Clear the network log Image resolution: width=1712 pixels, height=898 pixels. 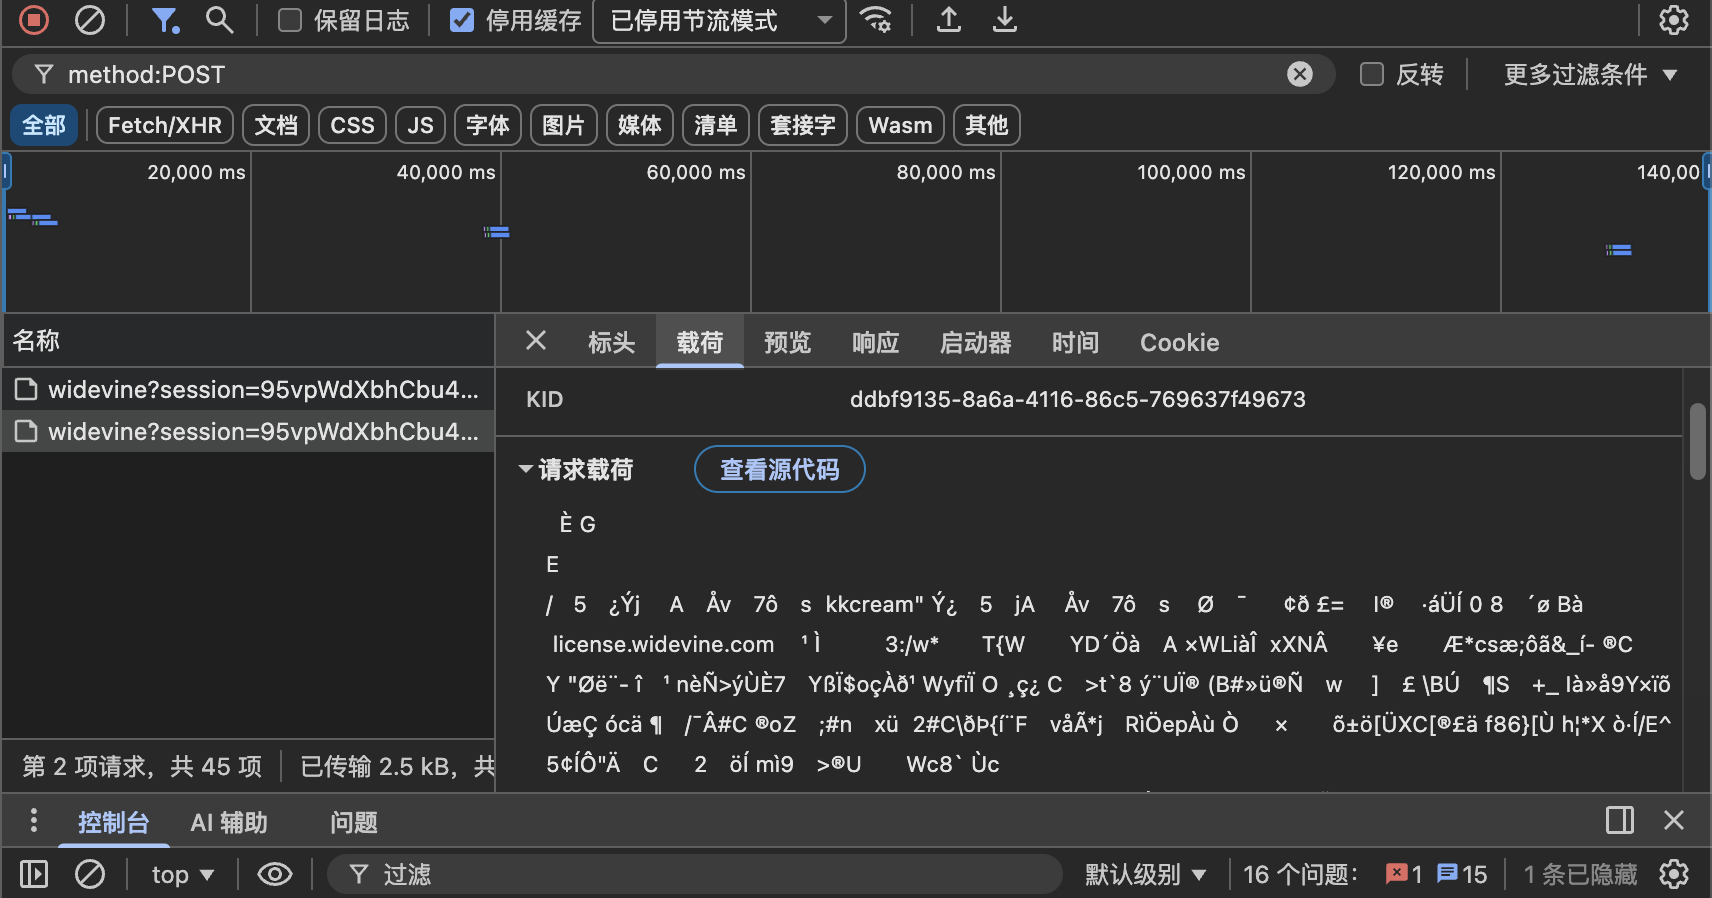(x=90, y=20)
